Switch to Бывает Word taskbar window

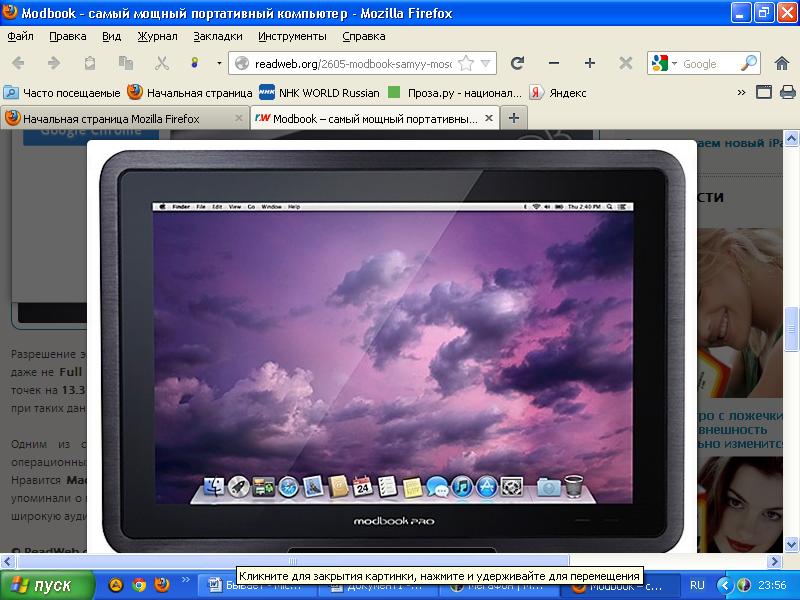(258, 585)
